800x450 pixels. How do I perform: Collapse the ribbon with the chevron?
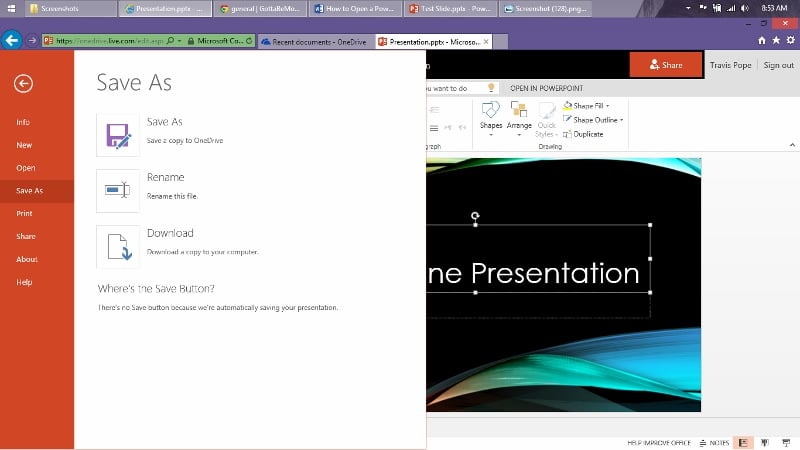pos(792,145)
